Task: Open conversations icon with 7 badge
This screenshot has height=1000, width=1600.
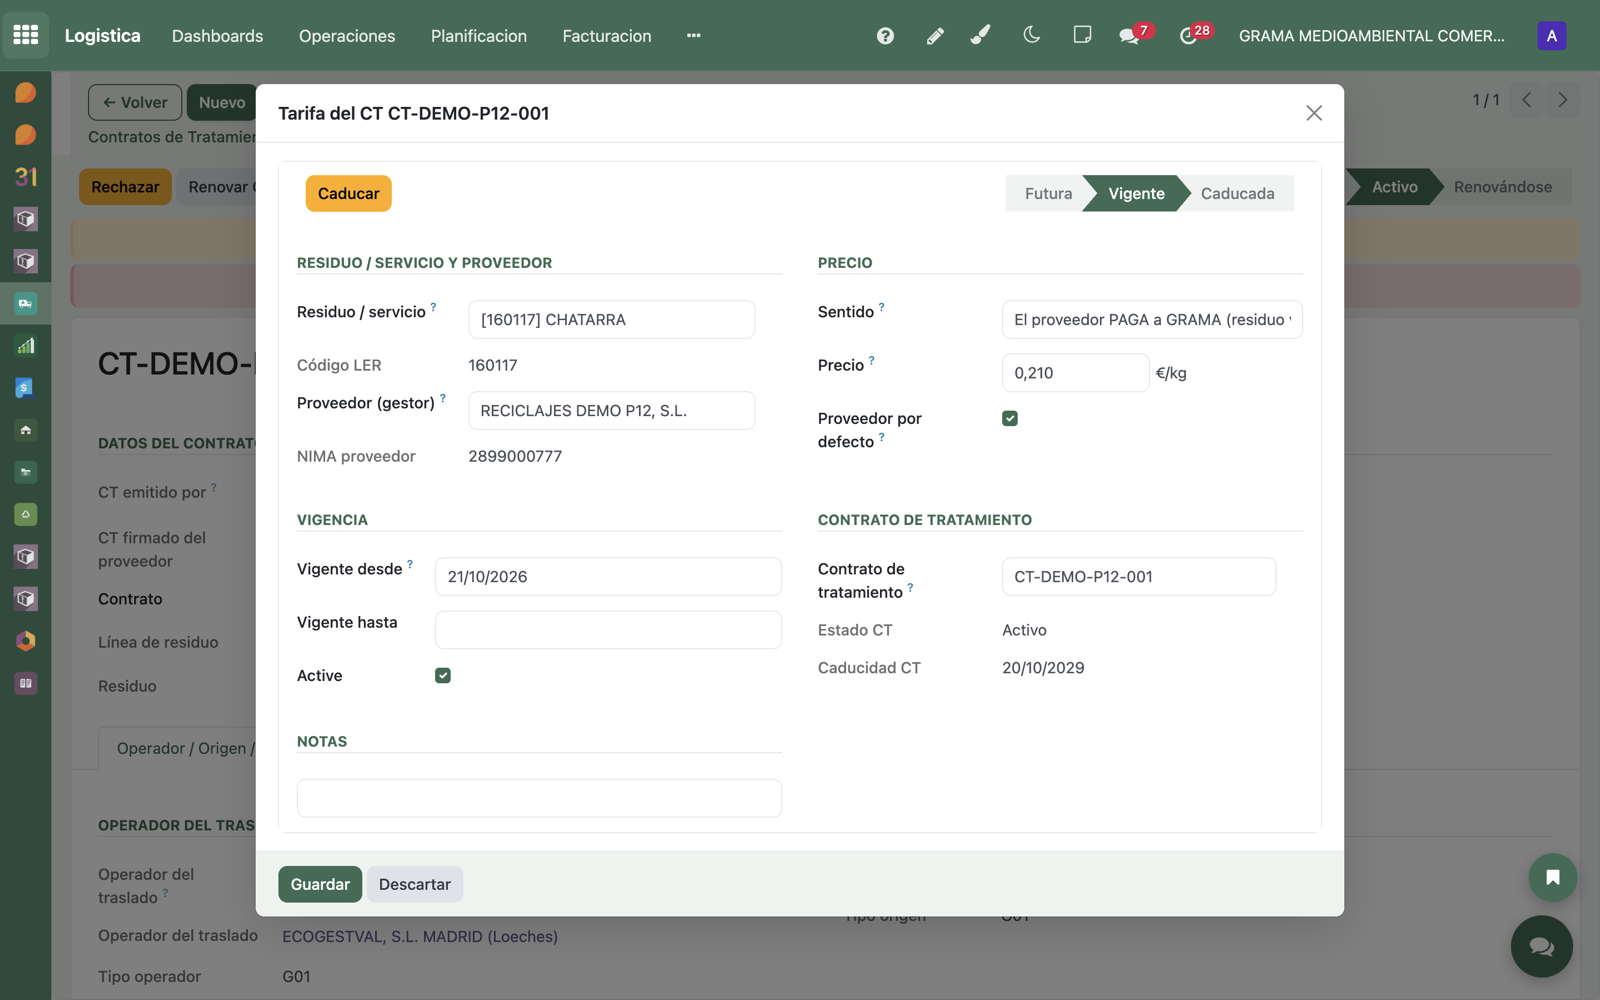Action: coord(1130,36)
